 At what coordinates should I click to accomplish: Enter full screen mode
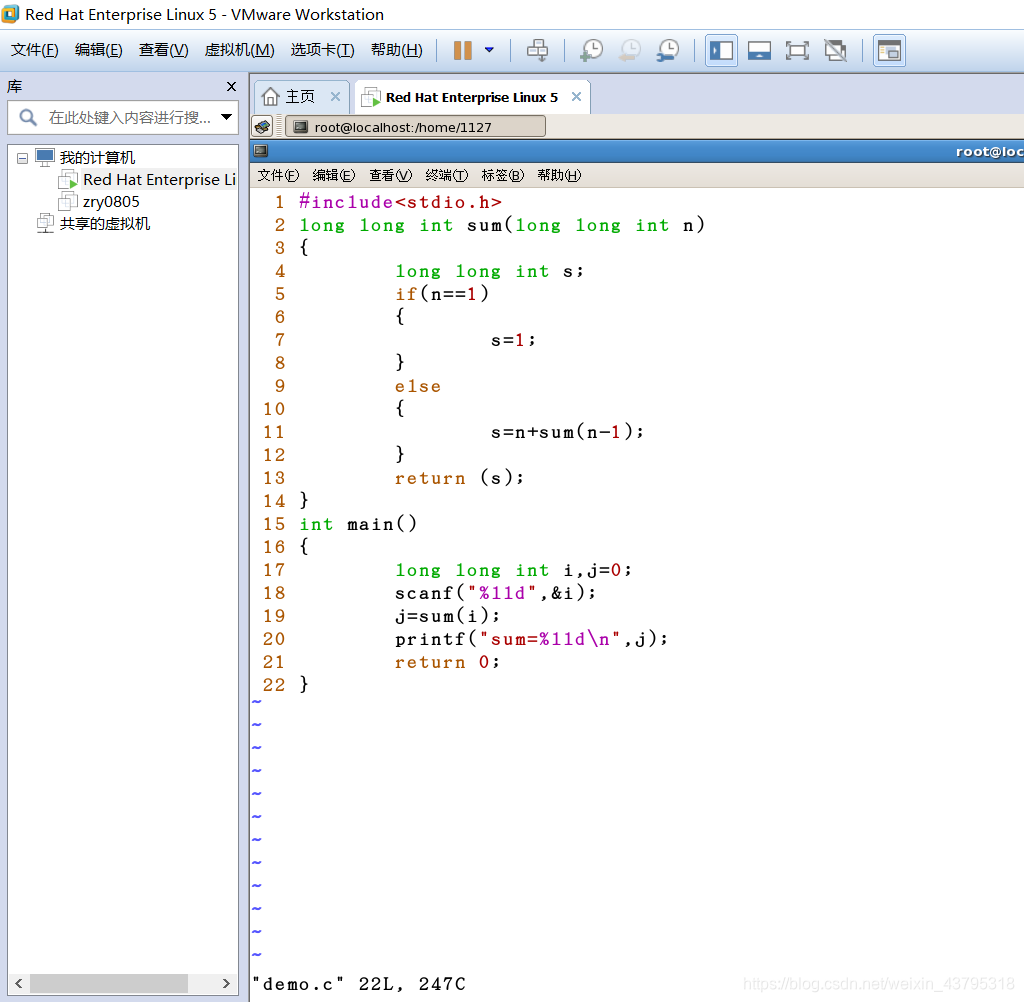[797, 50]
